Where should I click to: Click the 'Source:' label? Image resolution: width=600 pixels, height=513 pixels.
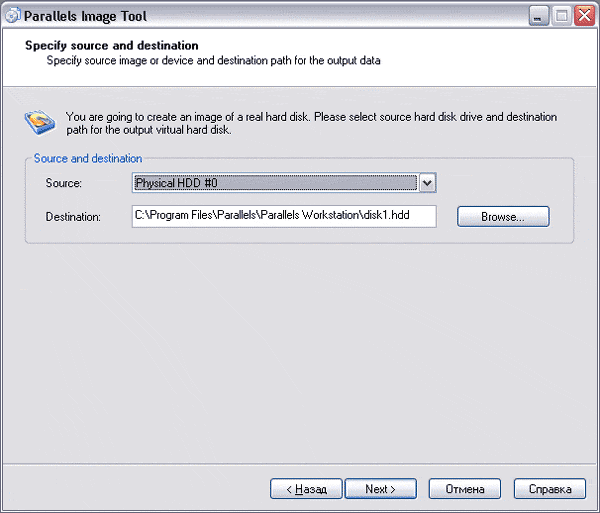pyautogui.click(x=64, y=183)
